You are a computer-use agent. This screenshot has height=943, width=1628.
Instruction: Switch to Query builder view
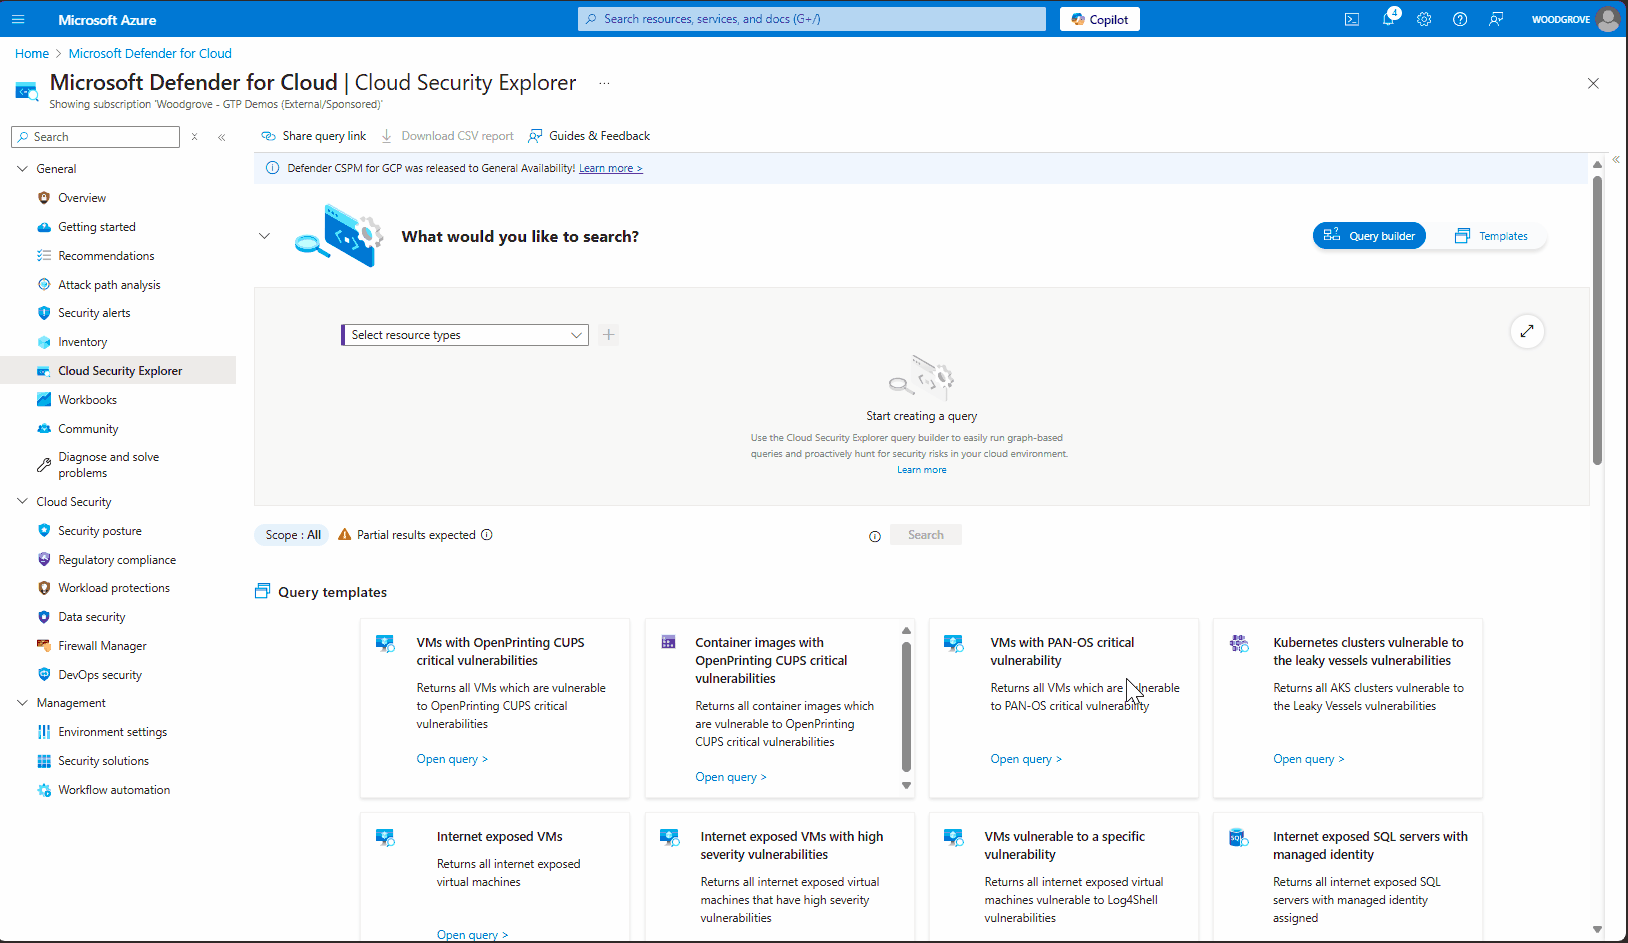(x=1369, y=236)
